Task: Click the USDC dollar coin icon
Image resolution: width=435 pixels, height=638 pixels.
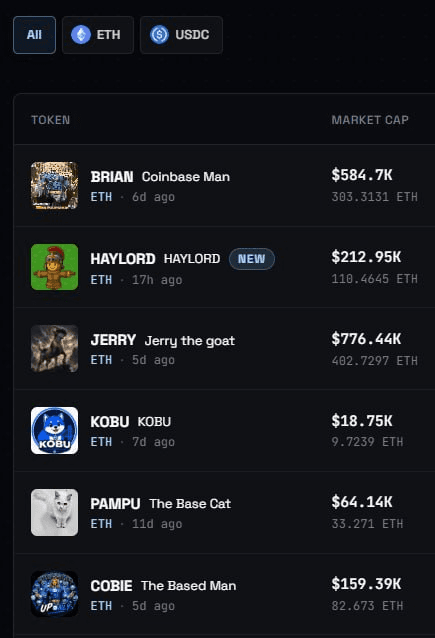Action: (159, 35)
